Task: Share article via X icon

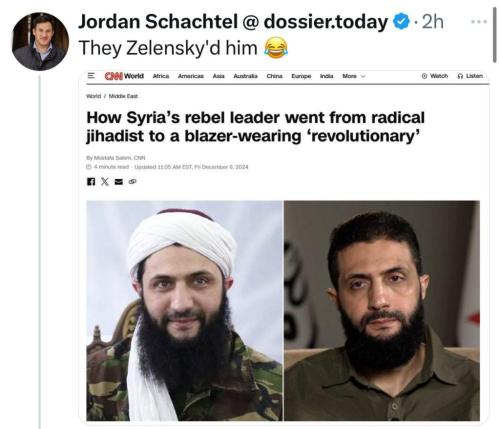Action: (x=105, y=182)
